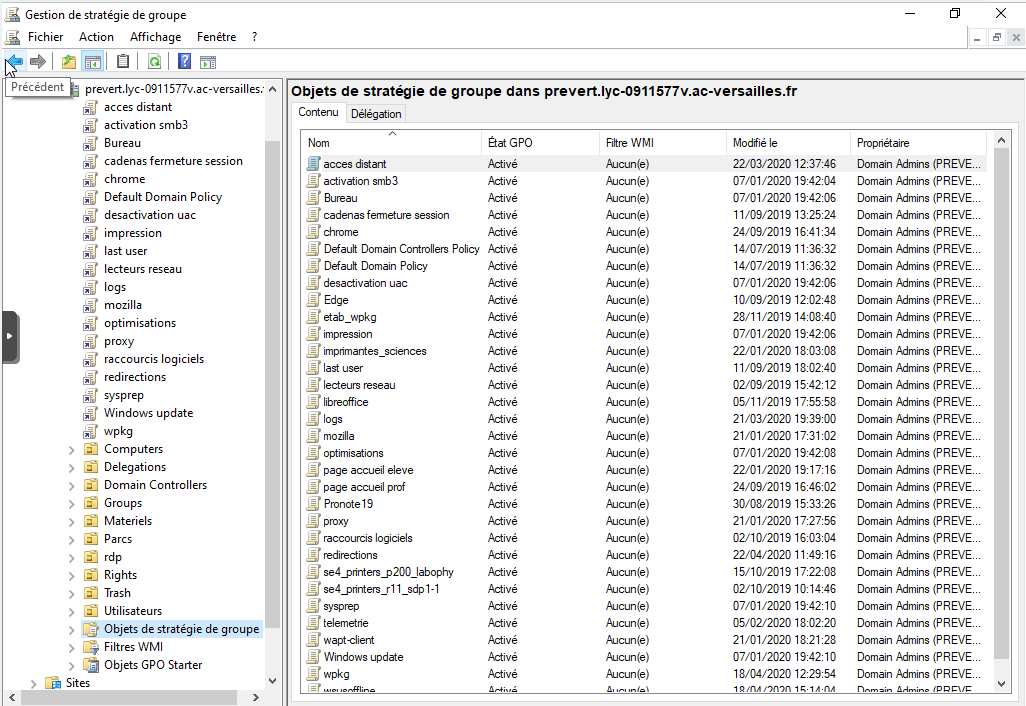The height and width of the screenshot is (706, 1026).
Task: Select page accueil eleve in list
Action: click(368, 470)
